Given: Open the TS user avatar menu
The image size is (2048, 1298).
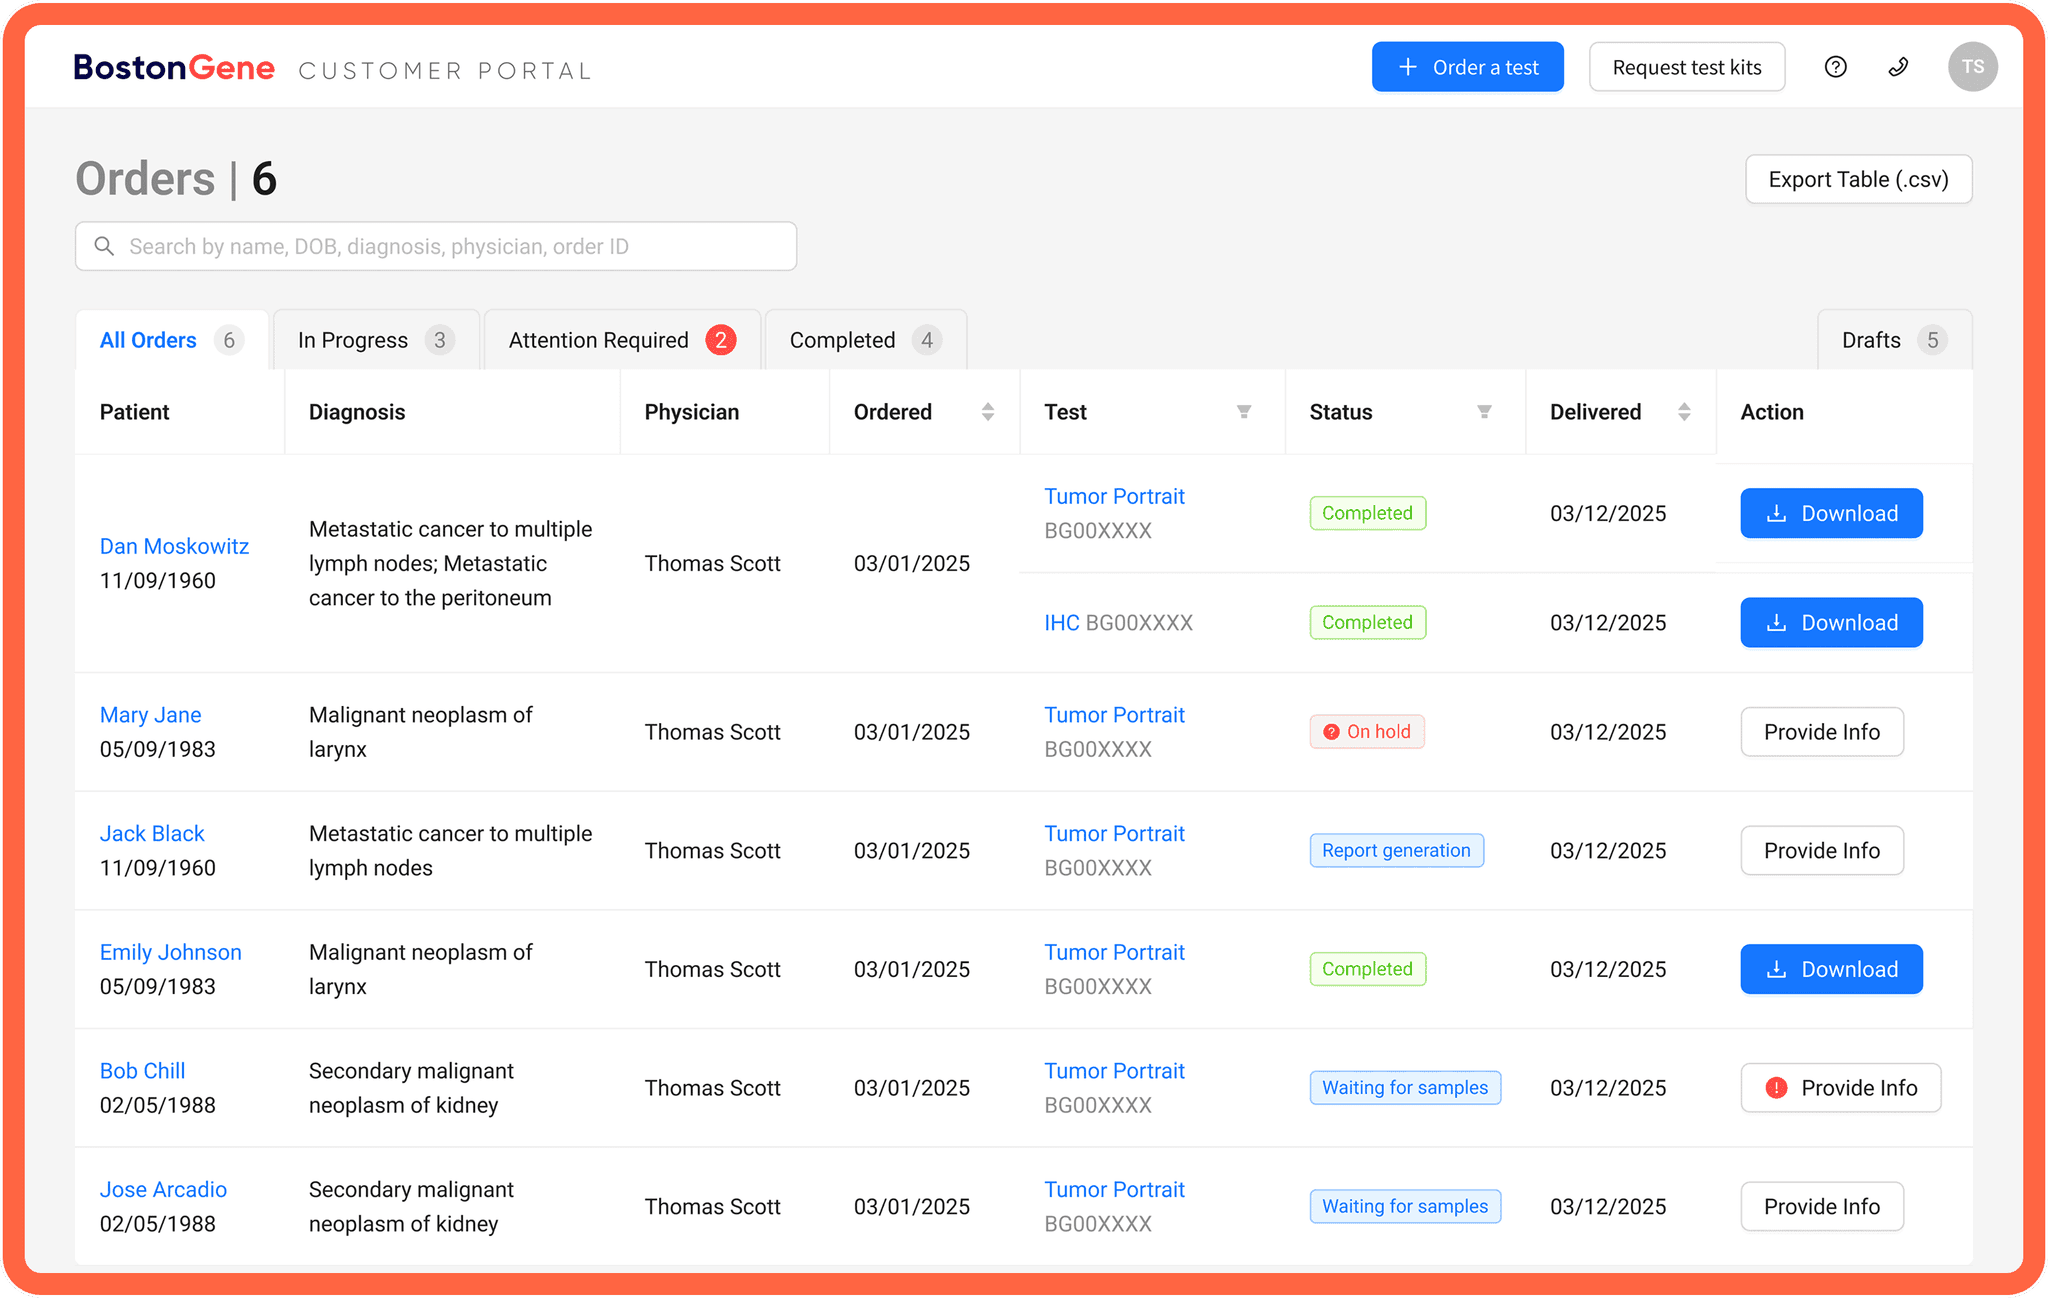Looking at the screenshot, I should click(x=1972, y=67).
